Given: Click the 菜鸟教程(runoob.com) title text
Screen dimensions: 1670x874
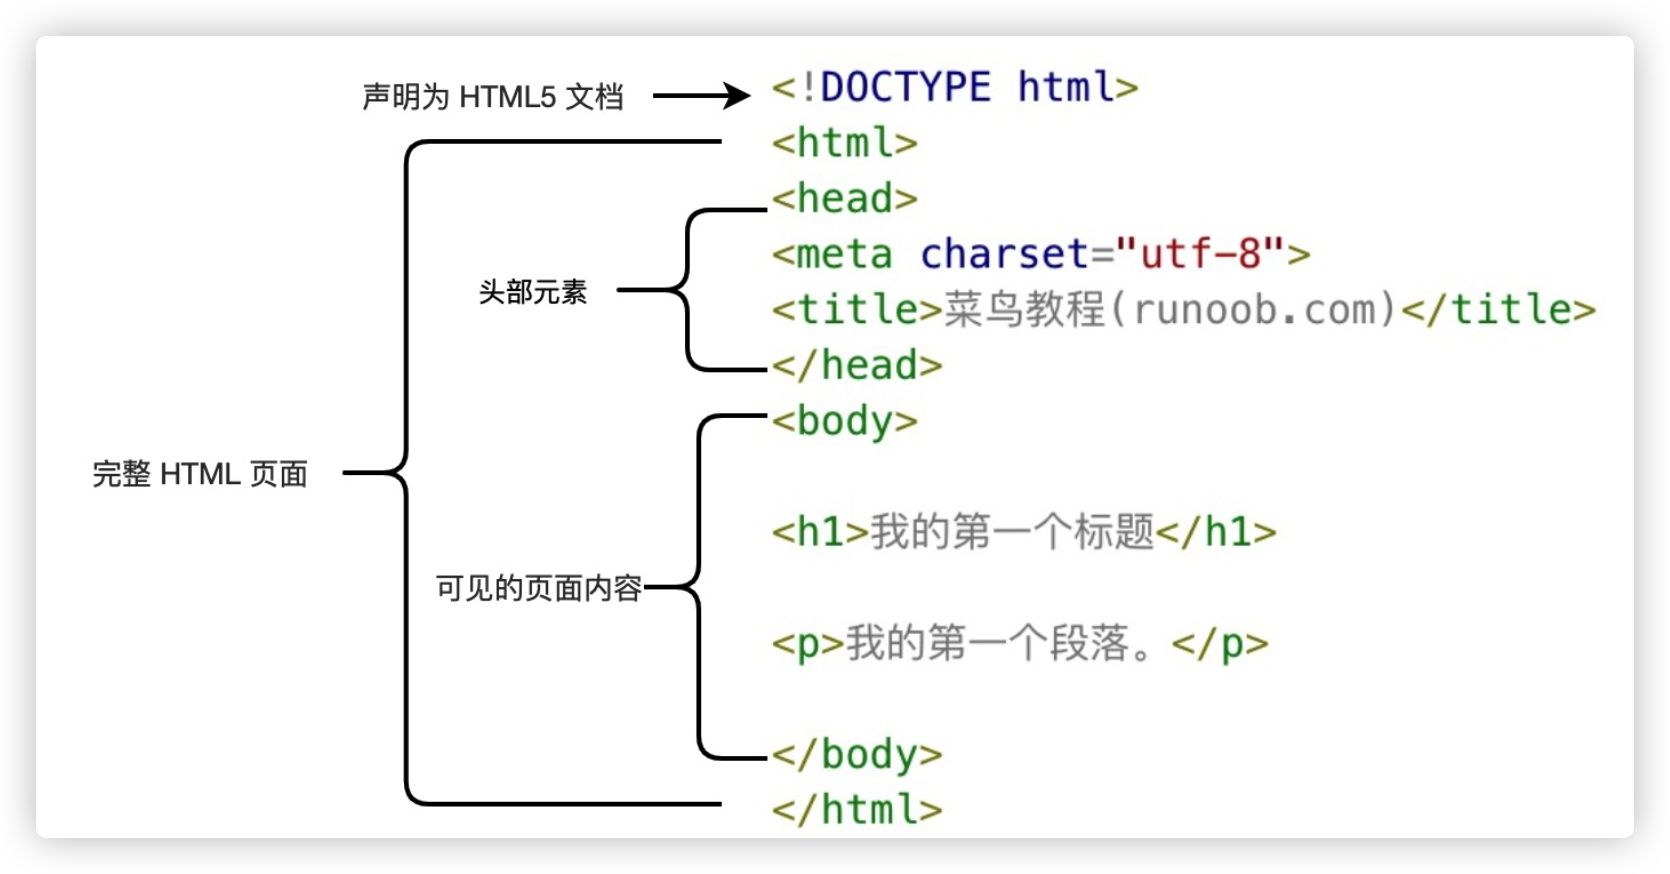Looking at the screenshot, I should click(1169, 310).
